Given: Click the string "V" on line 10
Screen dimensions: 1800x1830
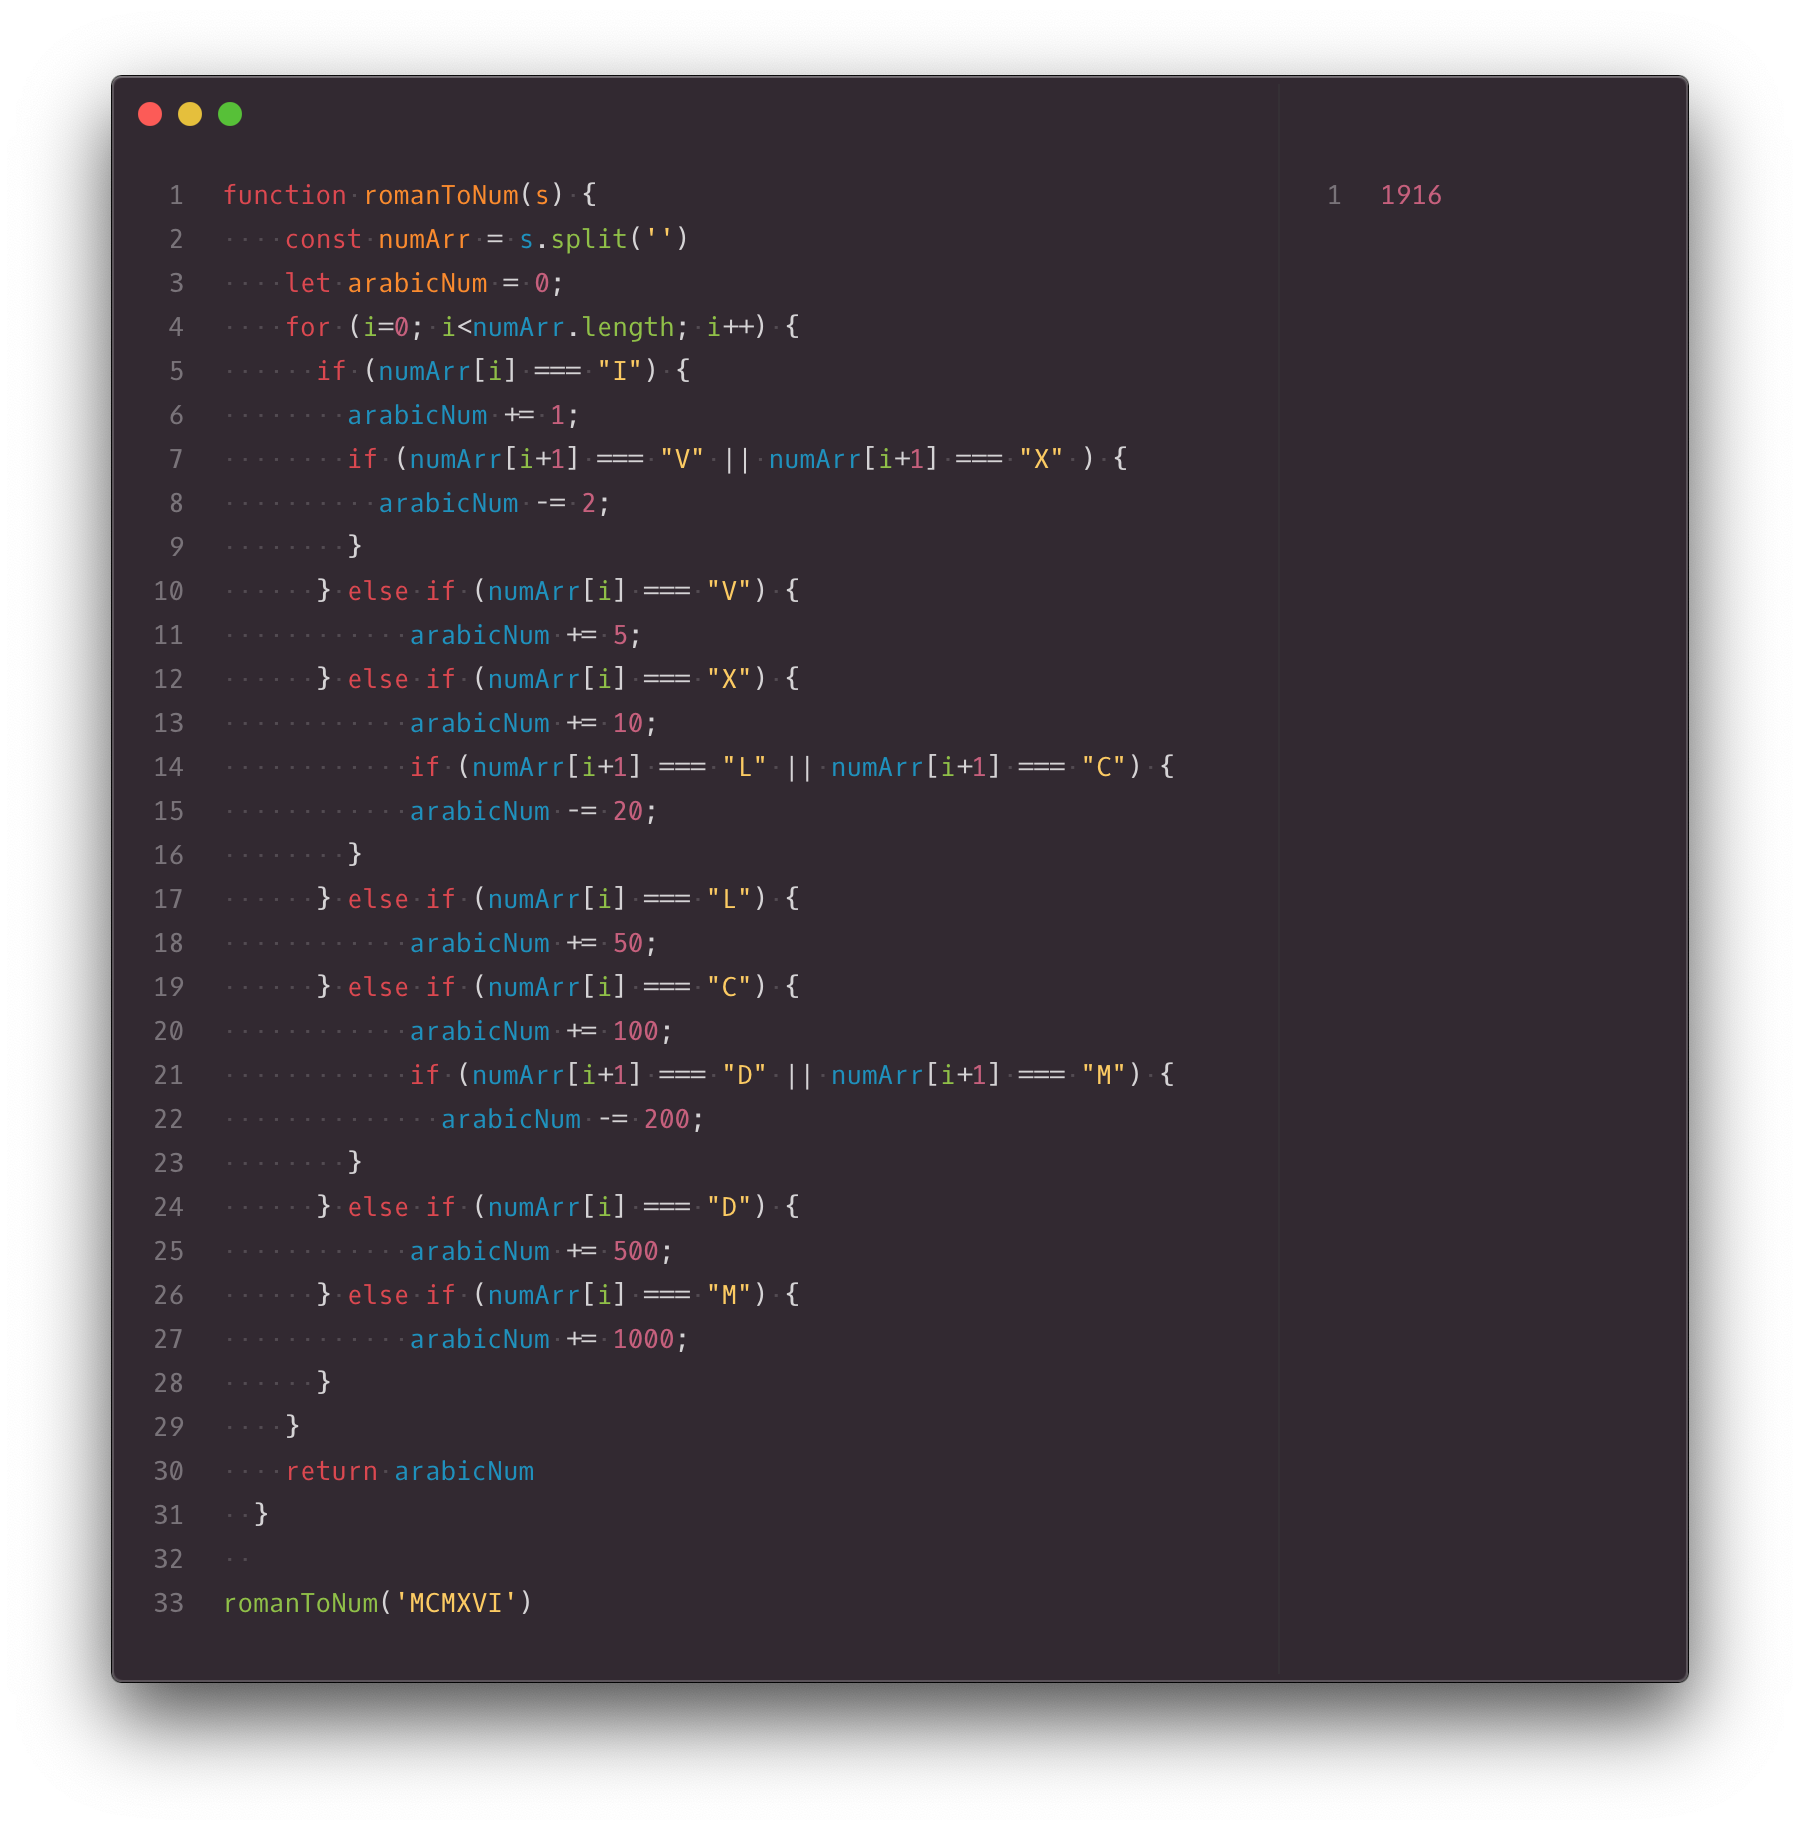Looking at the screenshot, I should 729,591.
